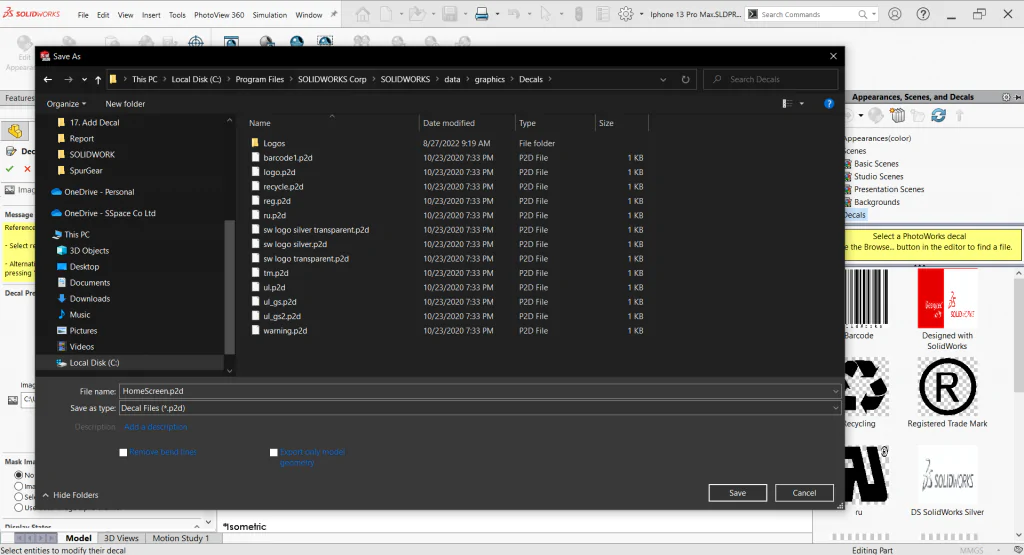
Task: Toggle Export only model geometry checkbox
Action: 274,452
